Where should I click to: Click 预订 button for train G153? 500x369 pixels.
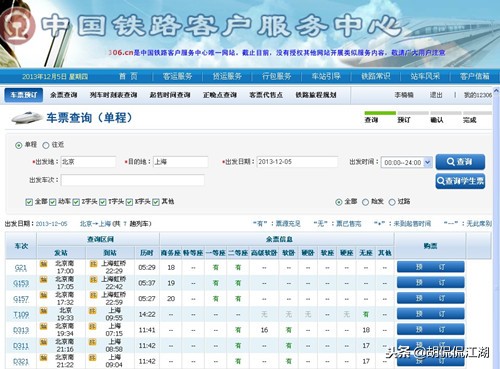pos(430,282)
